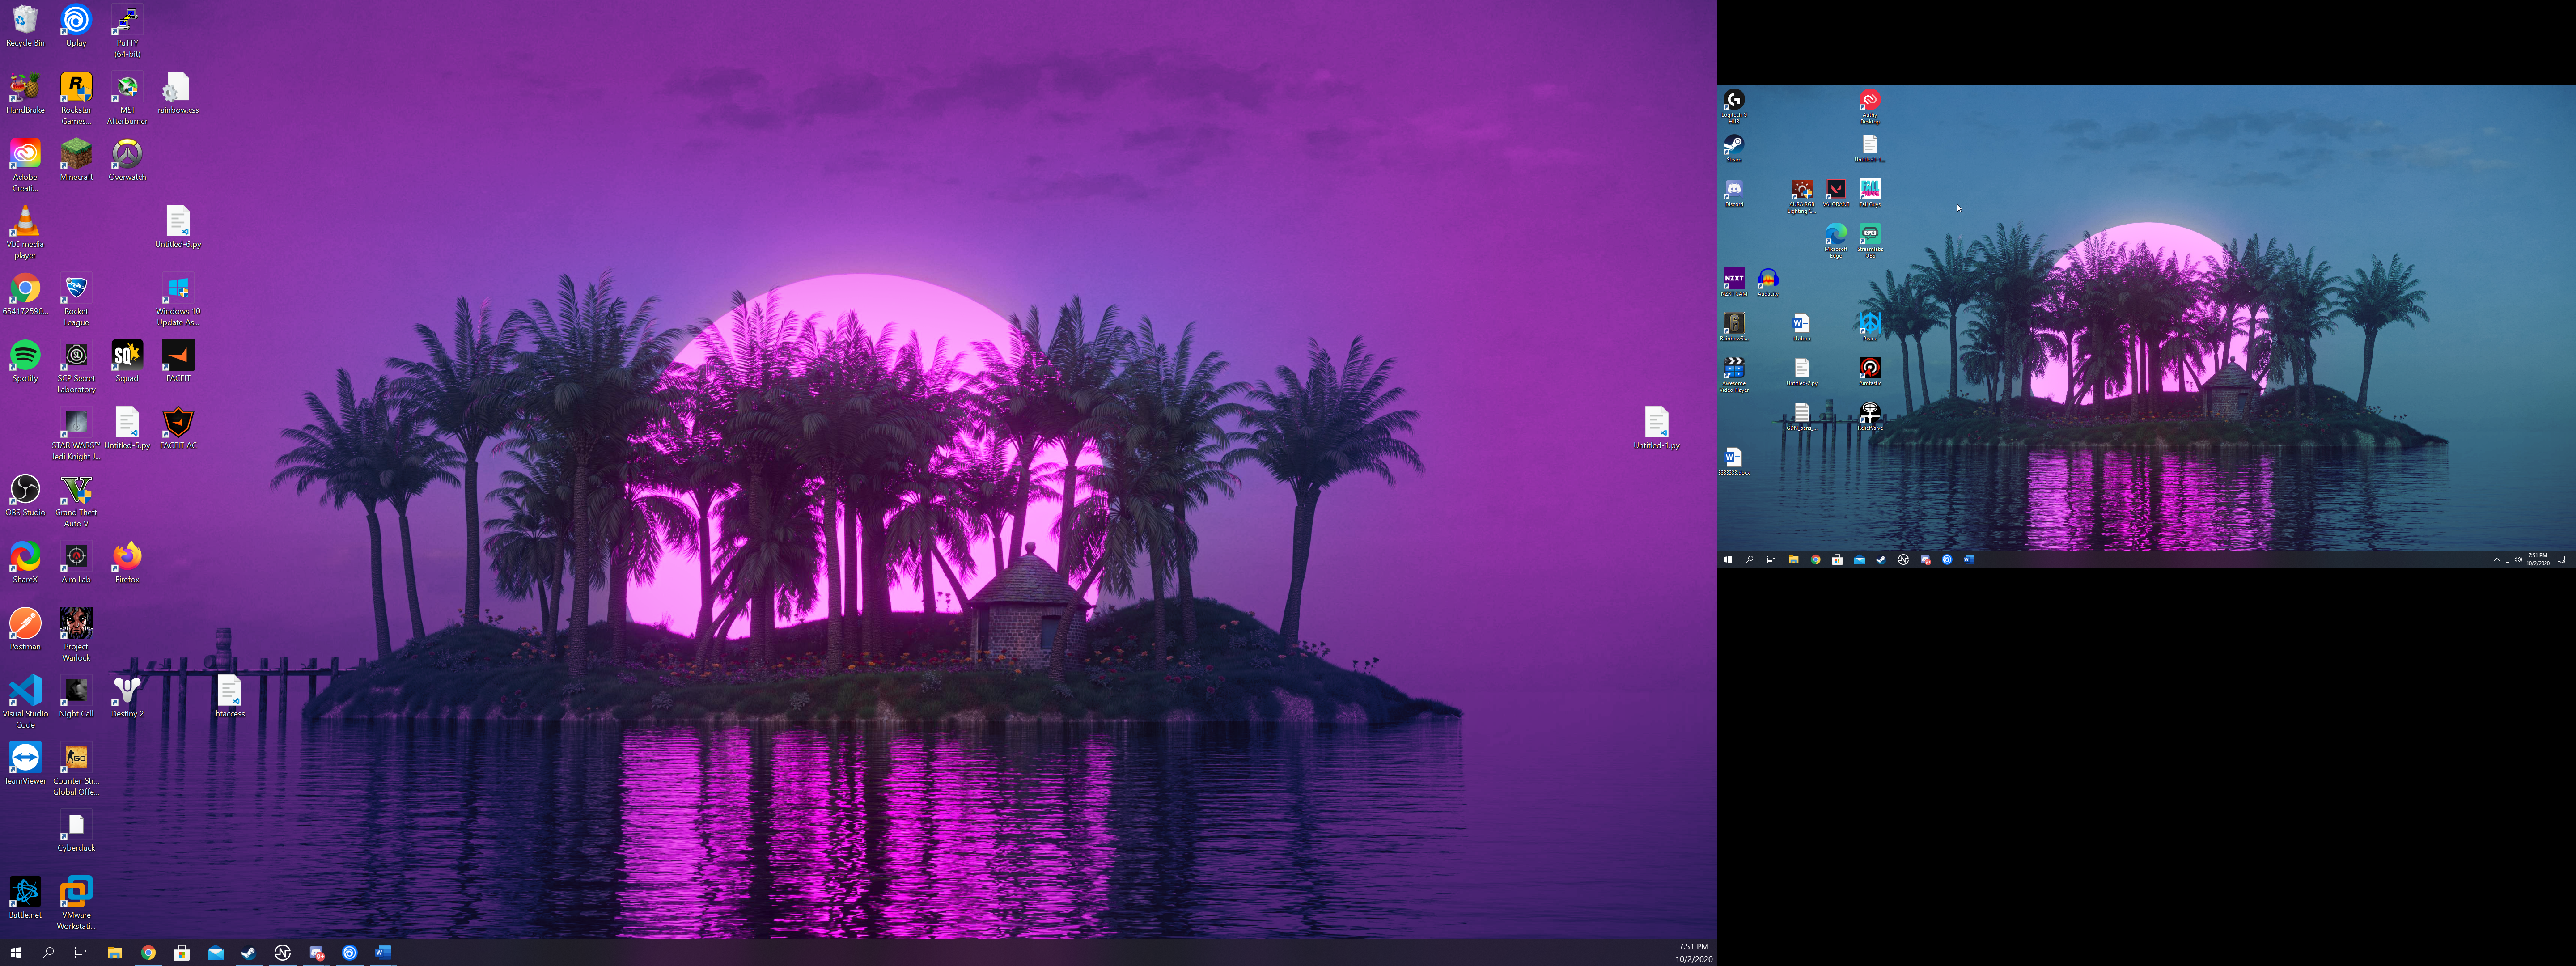Select the rainbow.css file on desktop
This screenshot has height=966, width=2576.
[x=178, y=88]
